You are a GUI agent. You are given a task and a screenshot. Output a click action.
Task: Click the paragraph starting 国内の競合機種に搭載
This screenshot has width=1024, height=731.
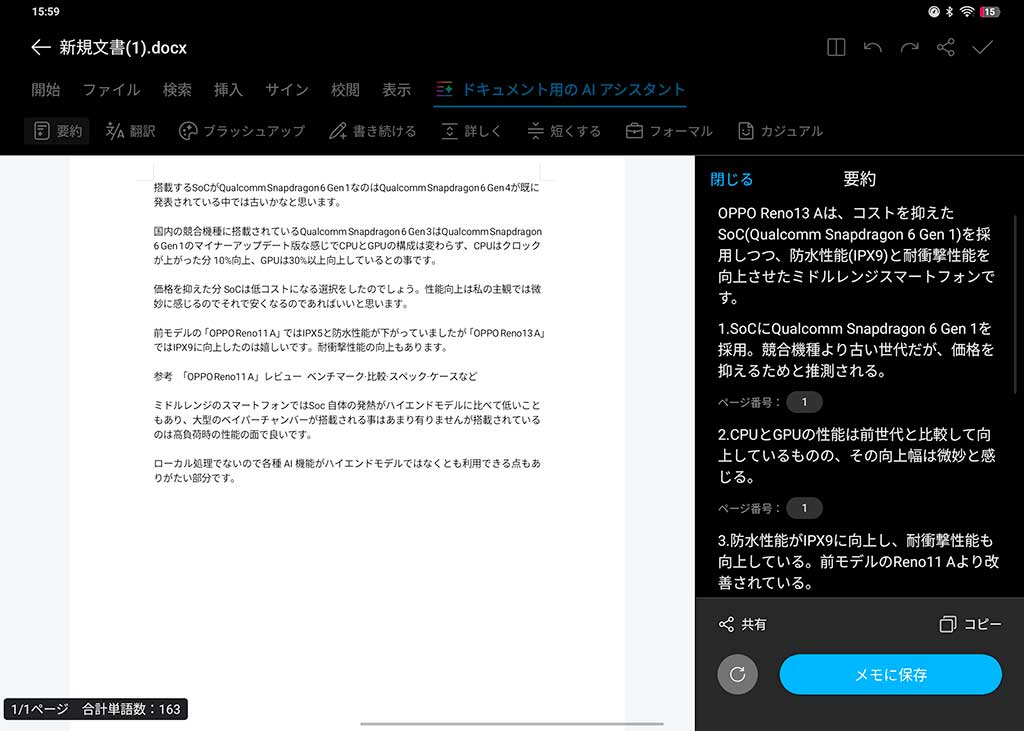tap(347, 246)
